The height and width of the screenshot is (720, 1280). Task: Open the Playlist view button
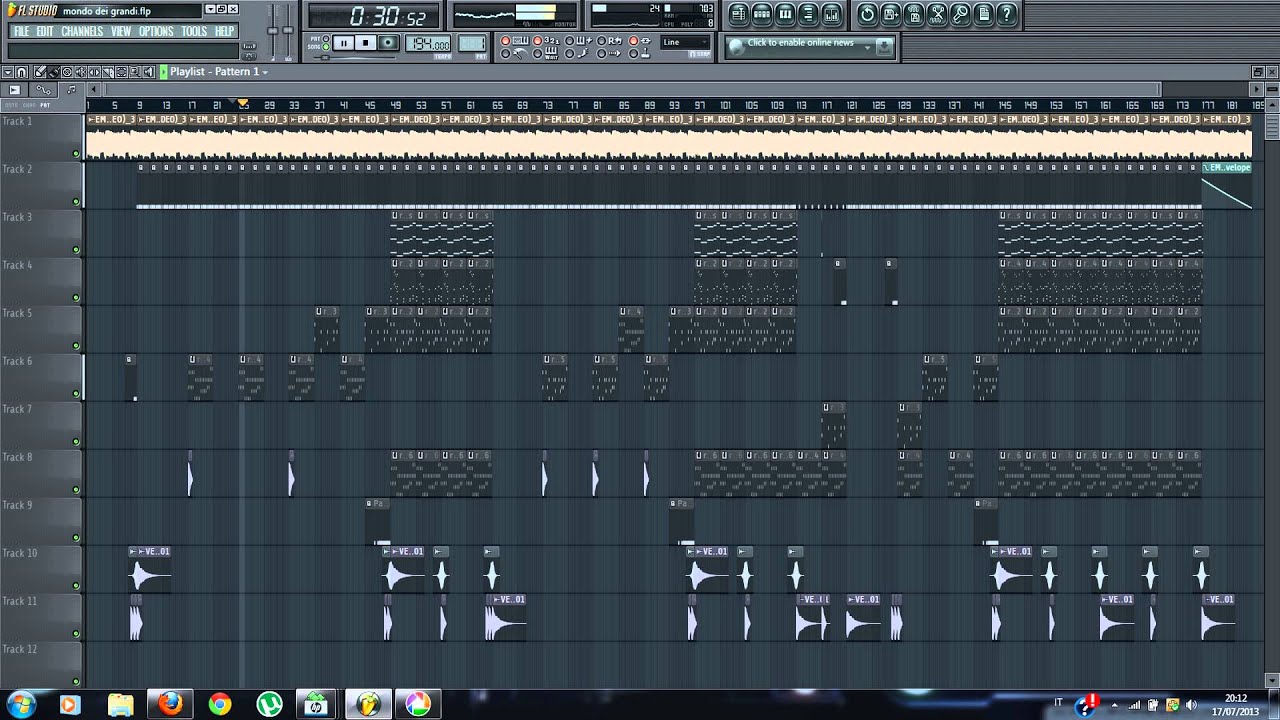click(738, 14)
